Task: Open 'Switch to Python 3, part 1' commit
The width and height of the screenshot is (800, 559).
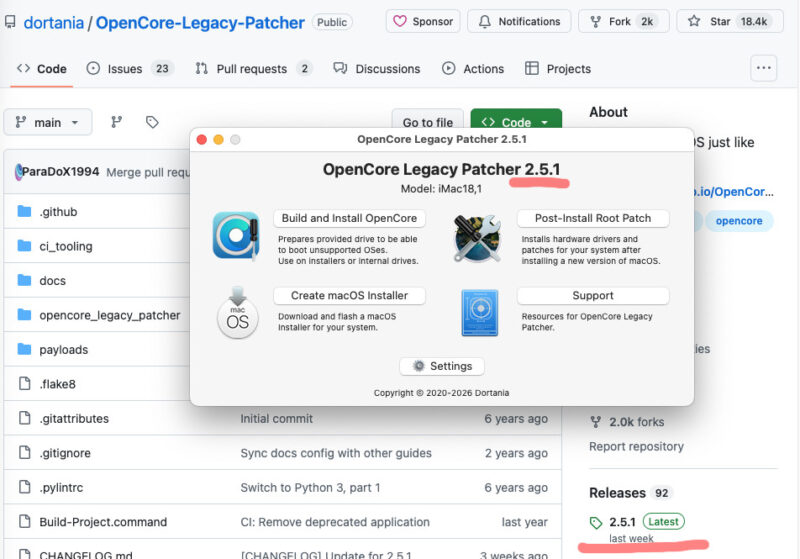Action: pyautogui.click(x=310, y=488)
